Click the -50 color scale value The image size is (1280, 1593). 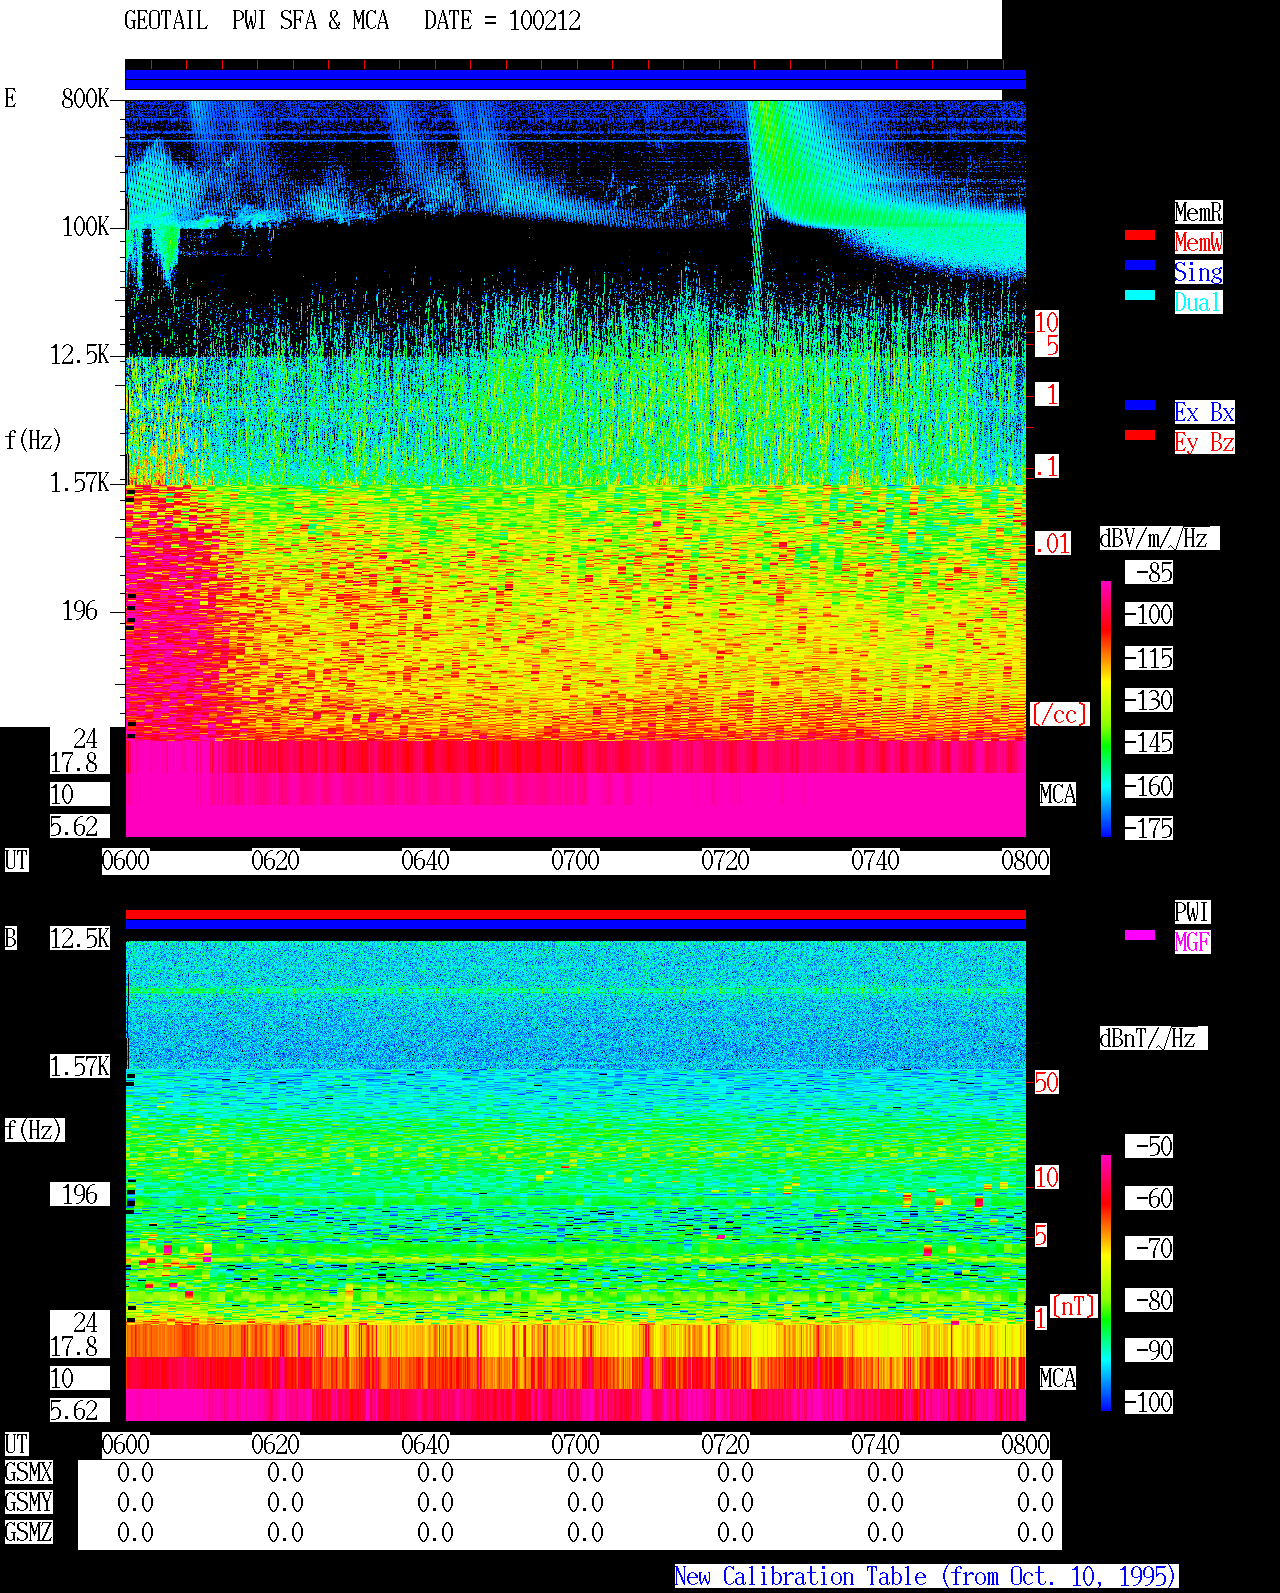coord(1150,1146)
